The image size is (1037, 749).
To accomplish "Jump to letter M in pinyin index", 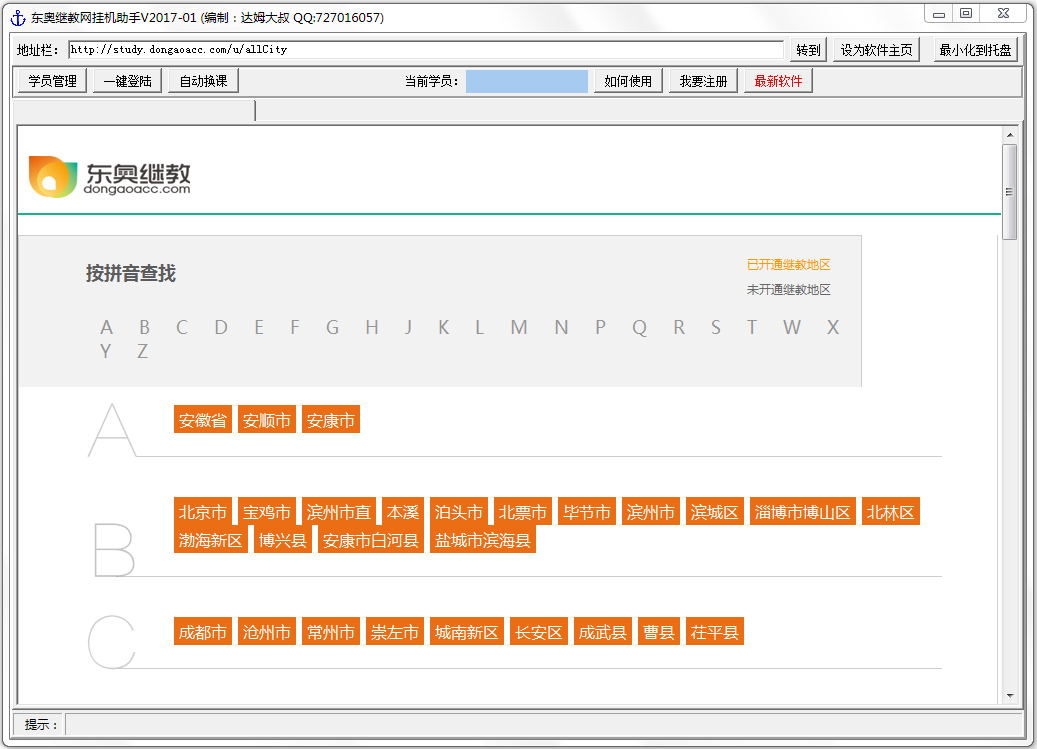I will (518, 328).
